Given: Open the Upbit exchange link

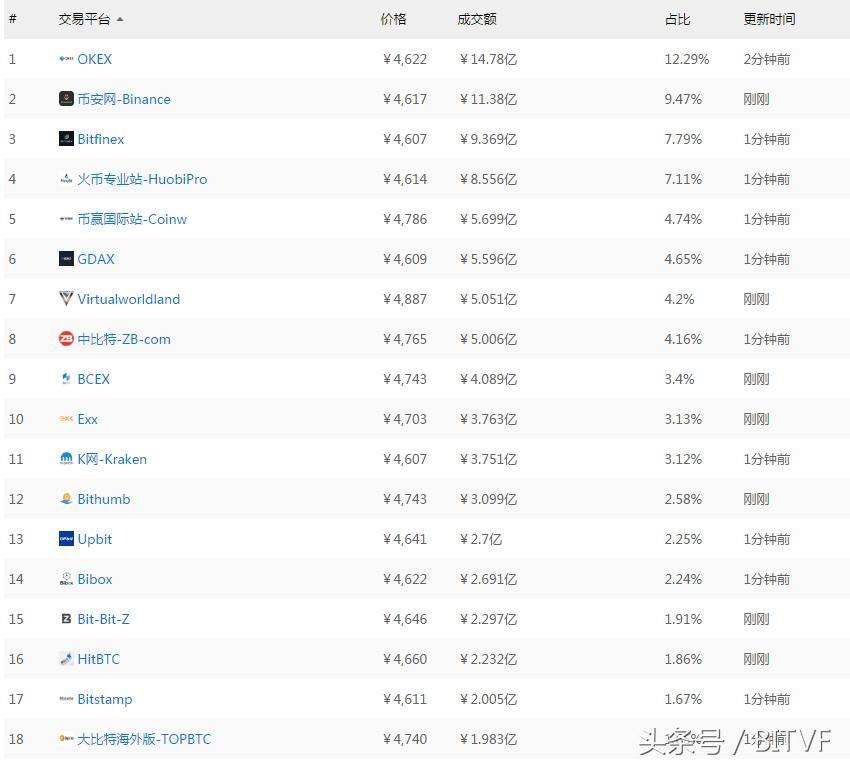Looking at the screenshot, I should (x=95, y=539).
